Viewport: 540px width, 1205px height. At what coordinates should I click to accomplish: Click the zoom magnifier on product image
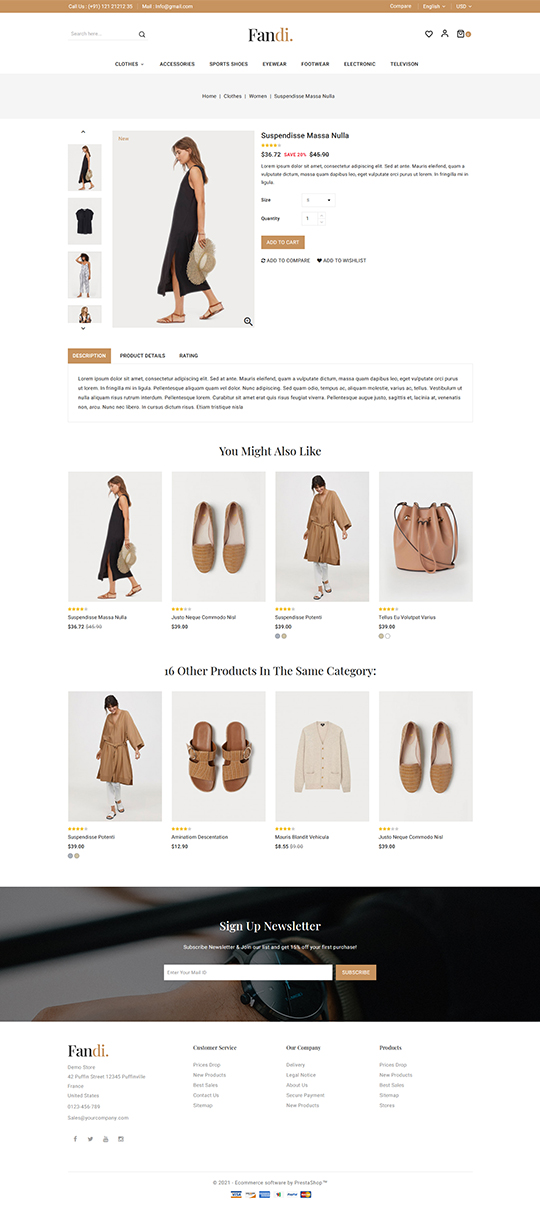pyautogui.click(x=248, y=321)
